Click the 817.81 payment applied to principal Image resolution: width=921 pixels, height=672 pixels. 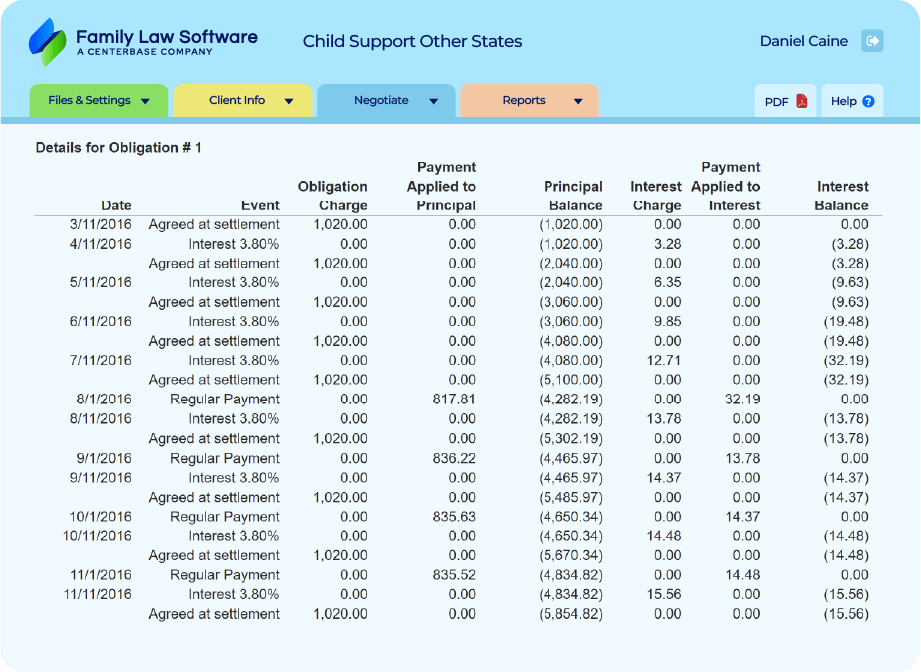coord(454,399)
